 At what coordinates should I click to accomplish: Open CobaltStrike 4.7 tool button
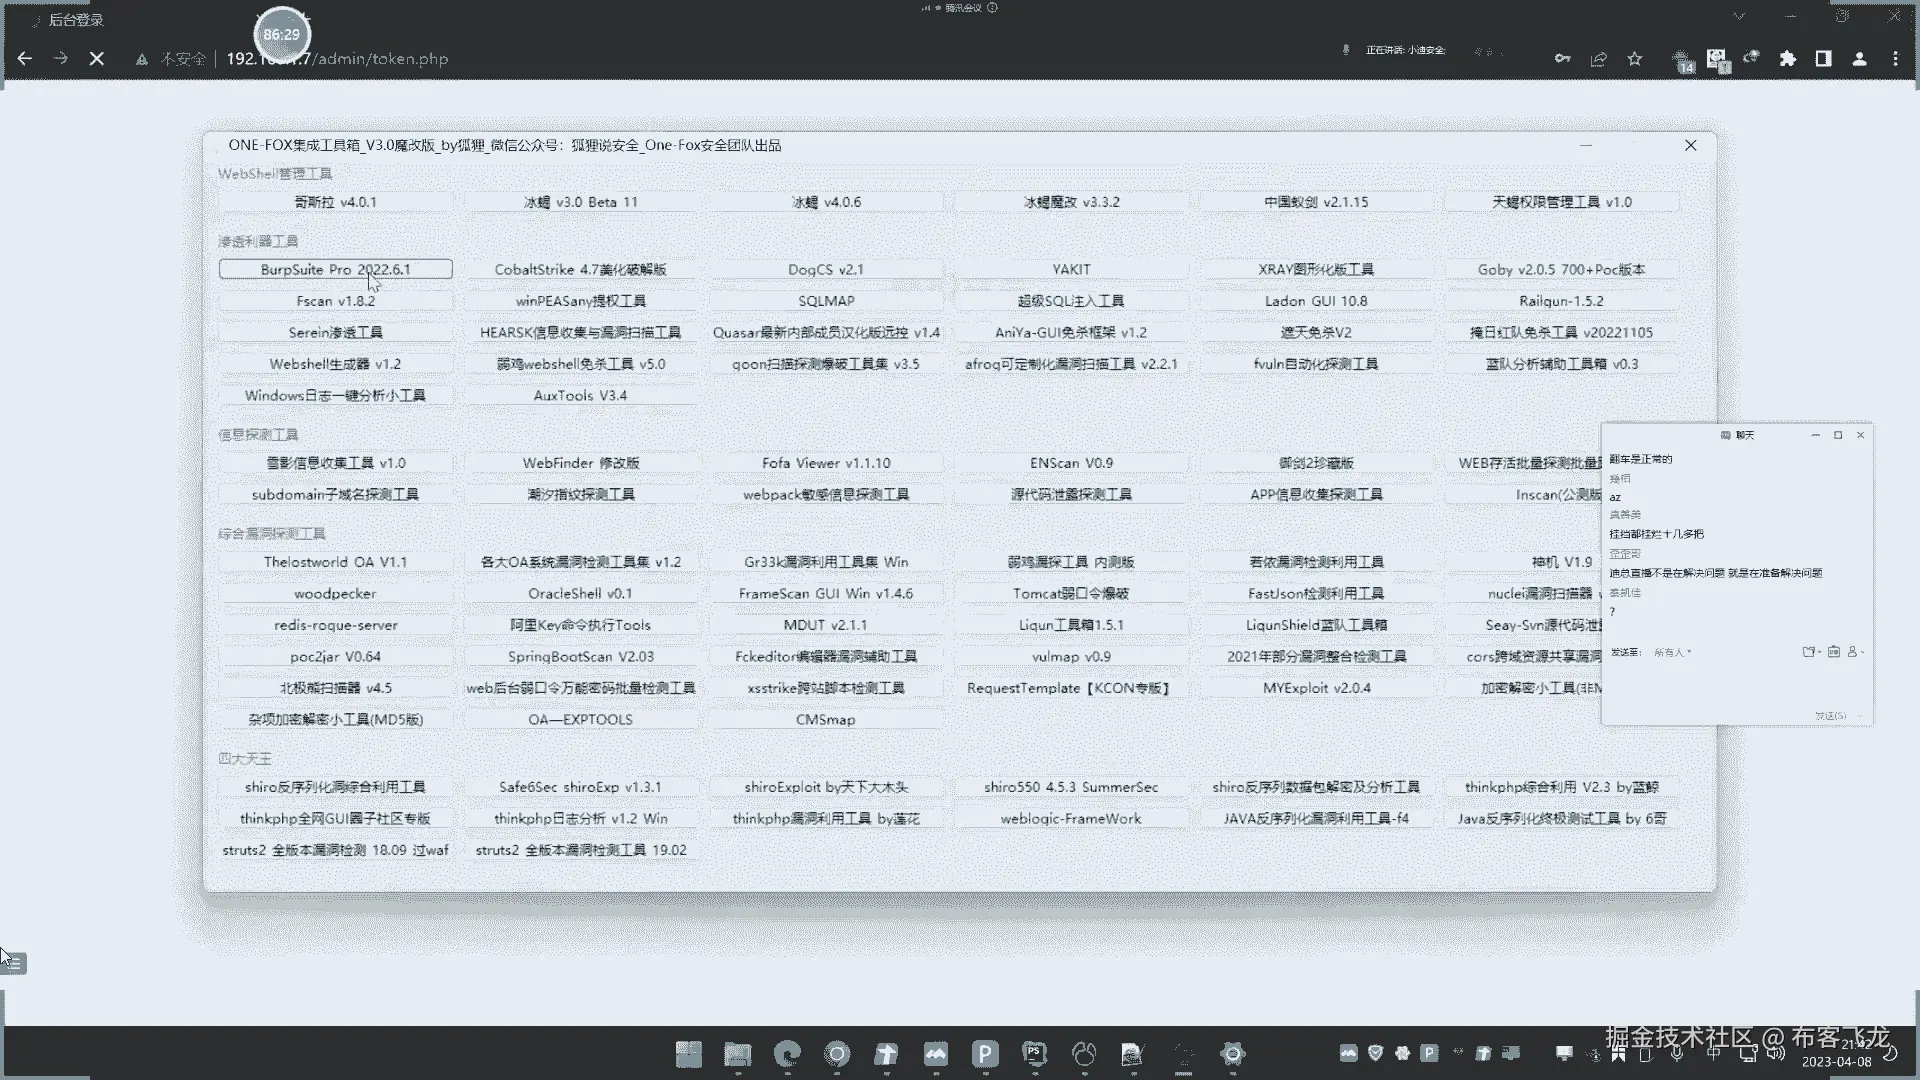[x=580, y=269]
